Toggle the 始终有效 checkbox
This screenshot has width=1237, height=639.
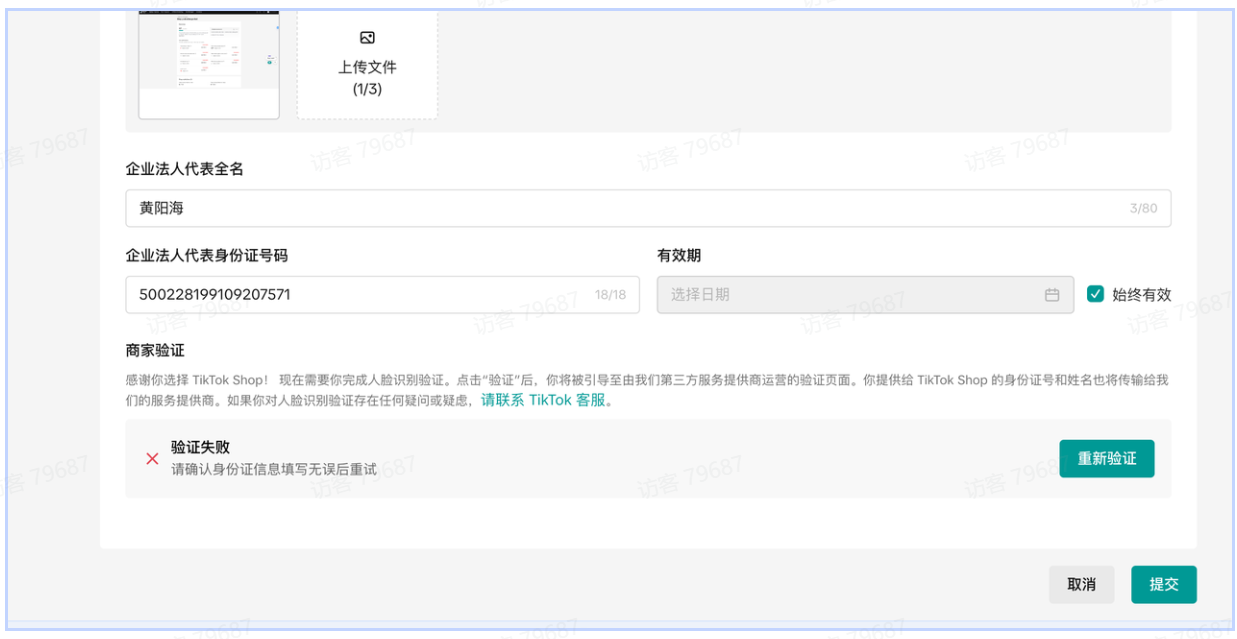pyautogui.click(x=1095, y=294)
